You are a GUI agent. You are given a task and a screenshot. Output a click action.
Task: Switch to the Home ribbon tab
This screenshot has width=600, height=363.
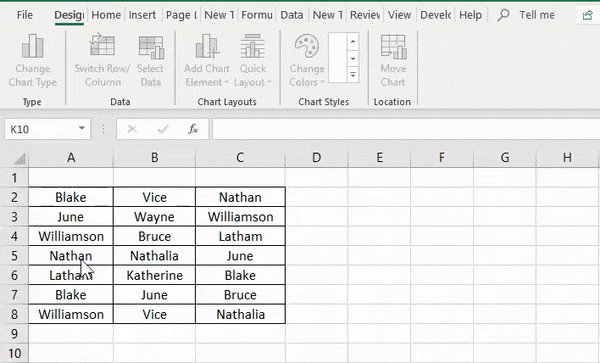[106, 15]
